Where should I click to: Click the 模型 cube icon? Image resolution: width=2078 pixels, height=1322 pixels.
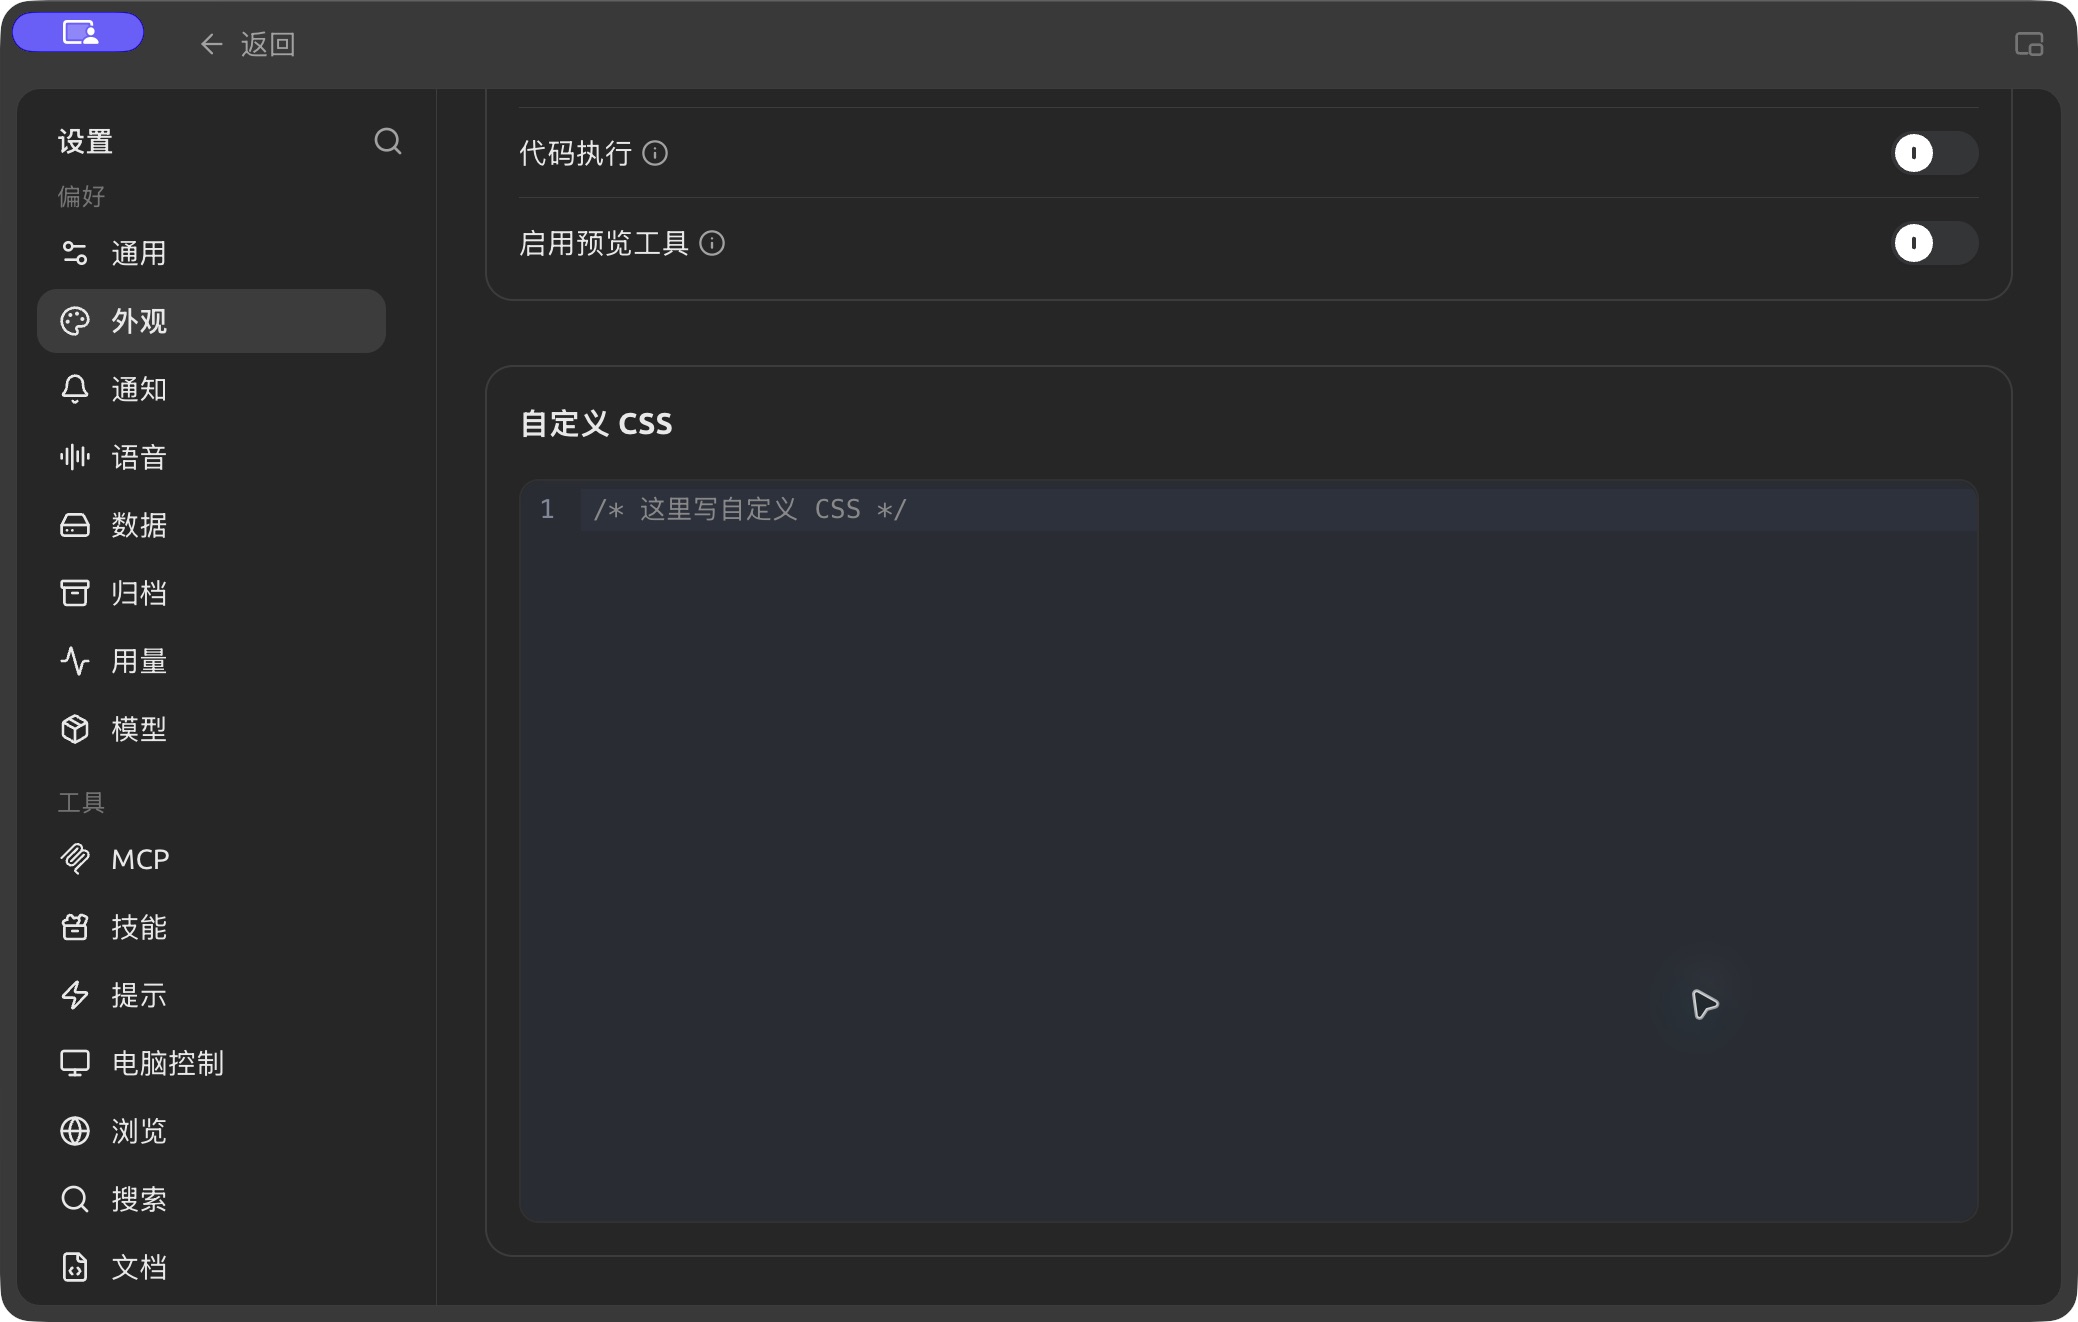tap(75, 729)
